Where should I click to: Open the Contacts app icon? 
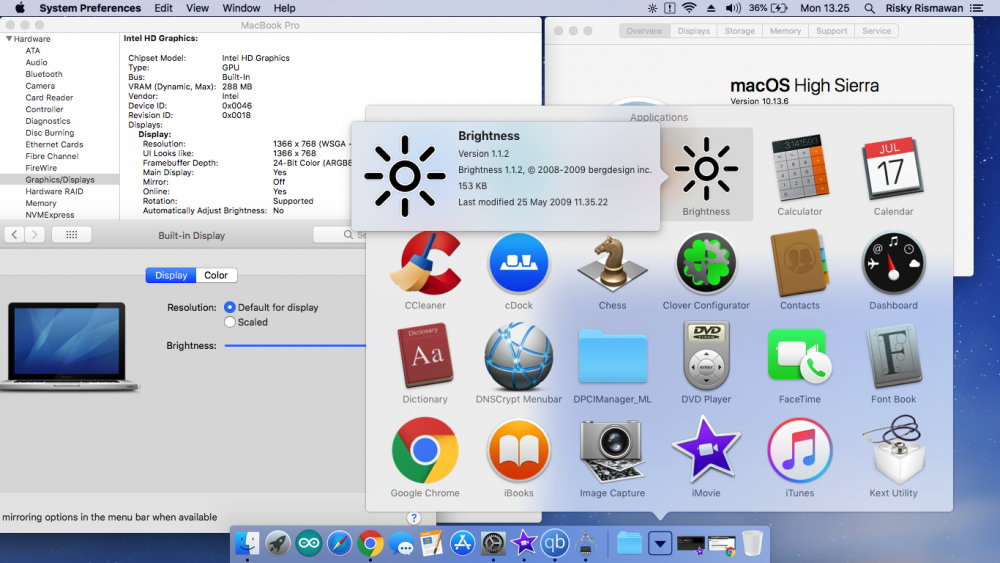(799, 263)
